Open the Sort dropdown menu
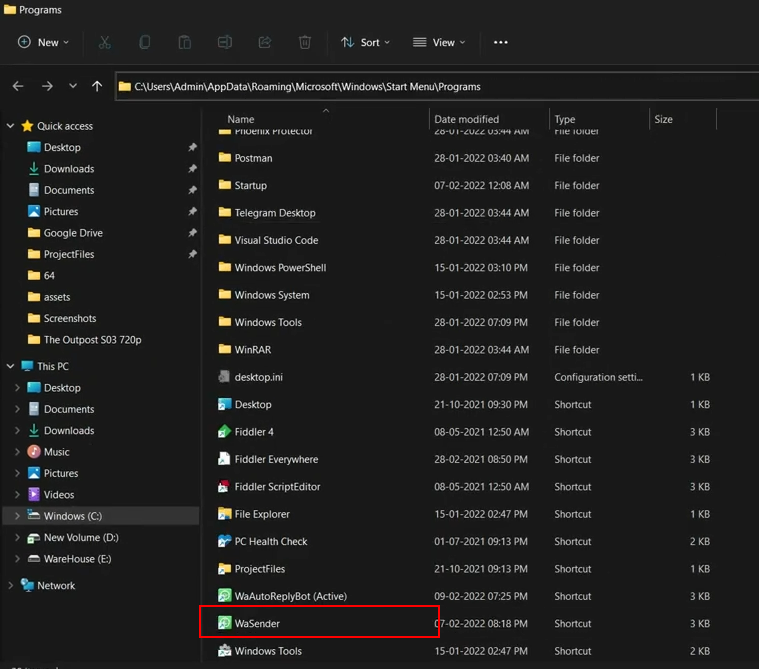The width and height of the screenshot is (759, 669). point(365,42)
